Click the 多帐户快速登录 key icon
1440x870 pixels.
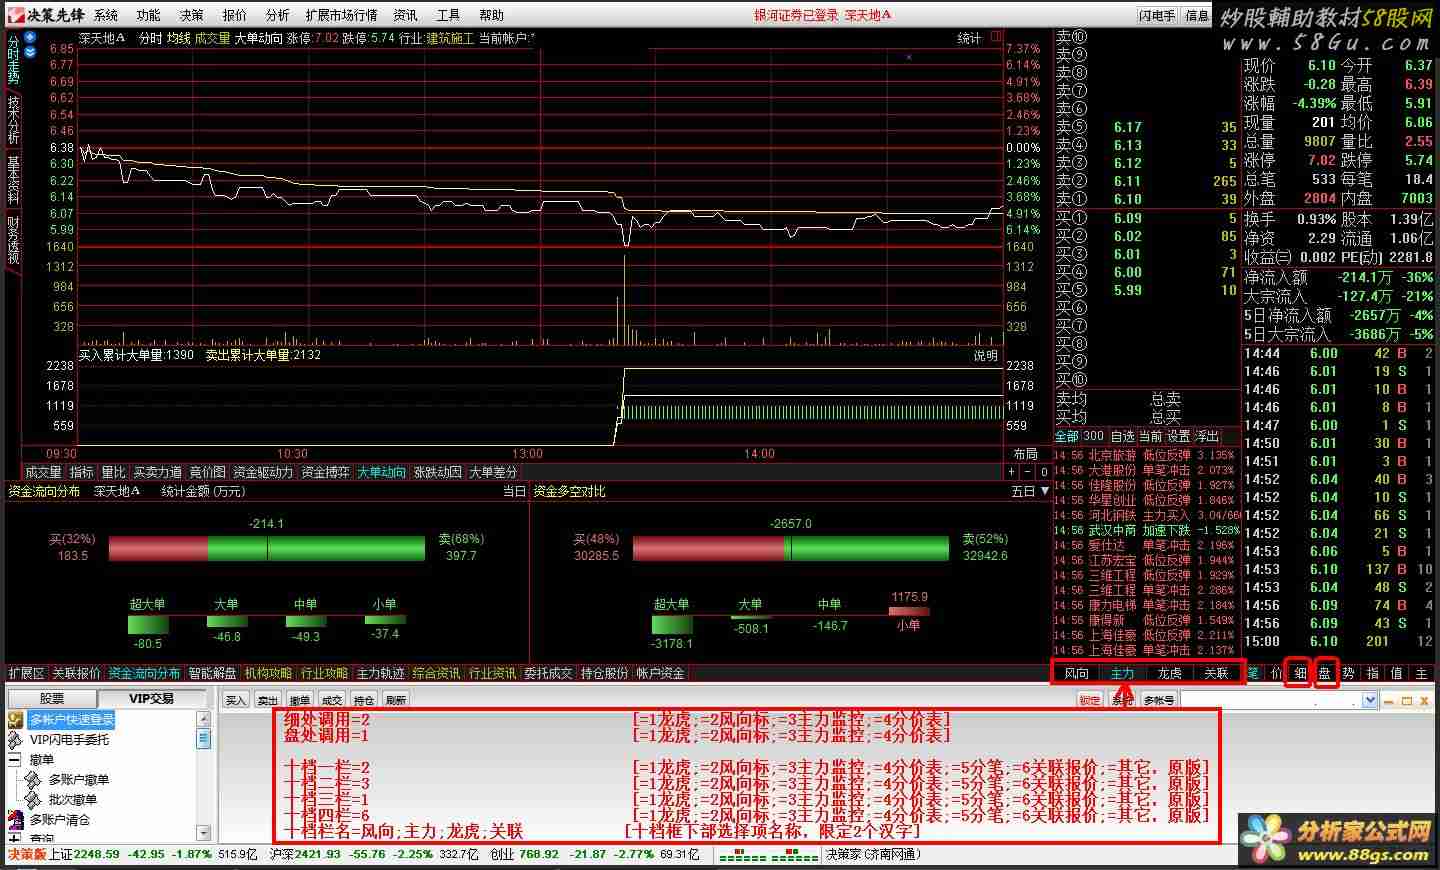coord(15,720)
